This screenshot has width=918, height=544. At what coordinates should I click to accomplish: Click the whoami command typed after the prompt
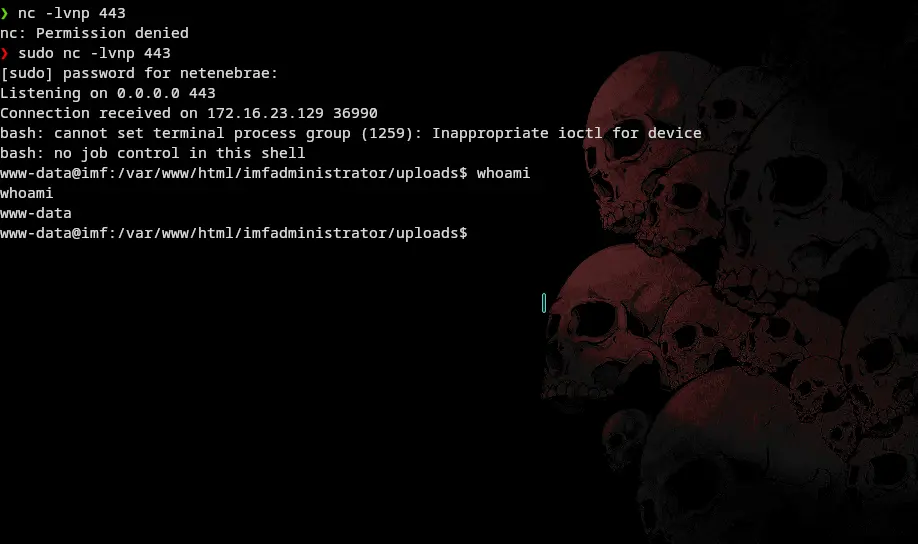click(x=503, y=173)
